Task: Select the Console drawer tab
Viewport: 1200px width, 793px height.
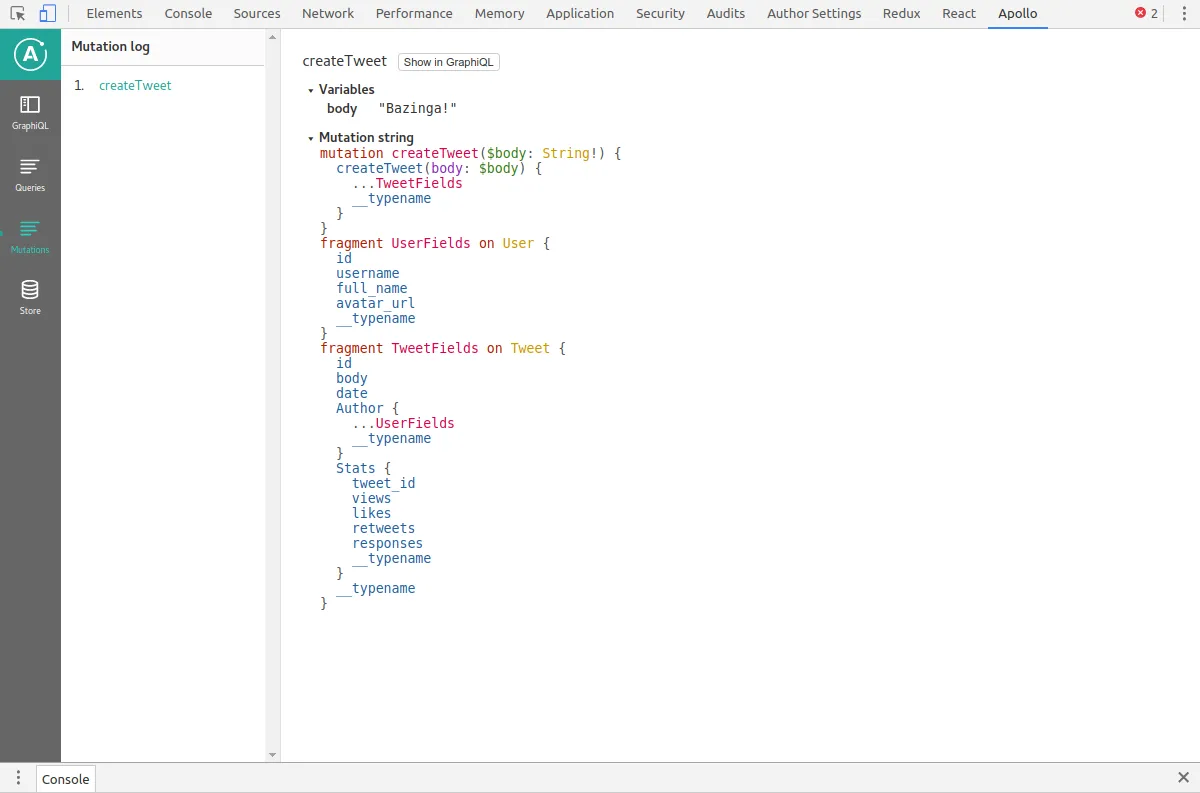Action: pos(66,779)
